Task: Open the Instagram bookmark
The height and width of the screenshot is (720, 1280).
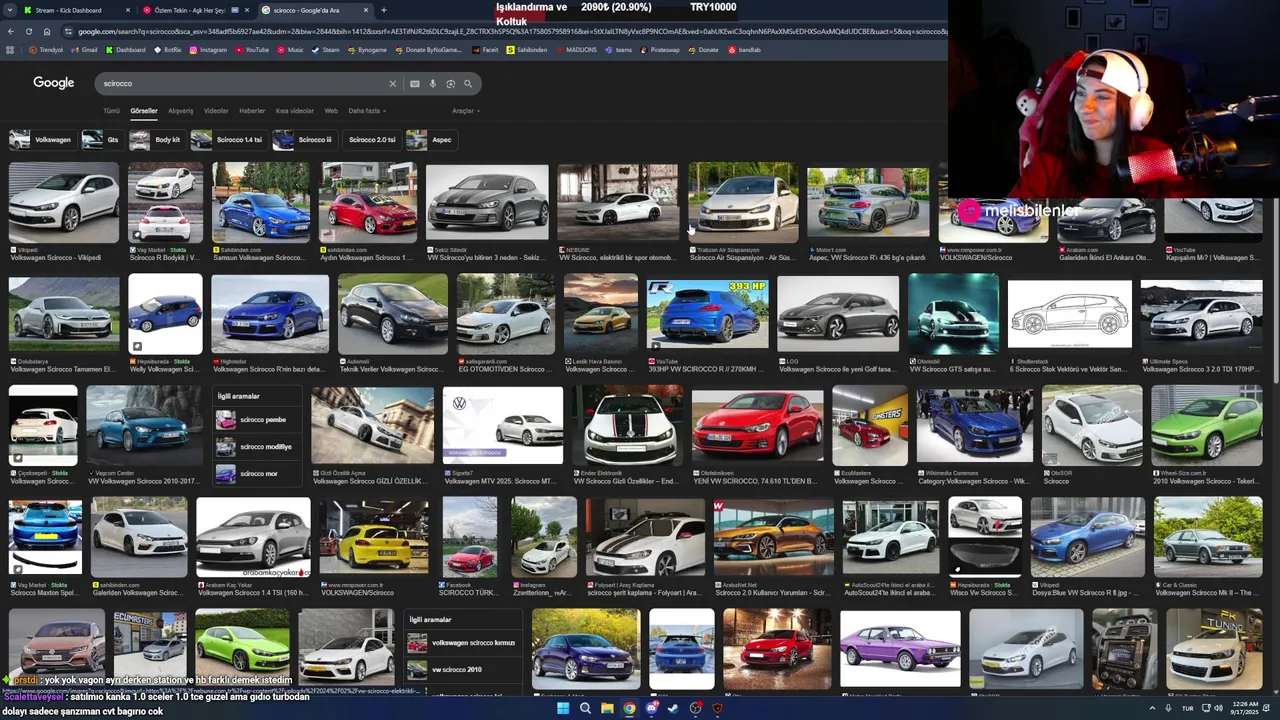Action: 208,50
